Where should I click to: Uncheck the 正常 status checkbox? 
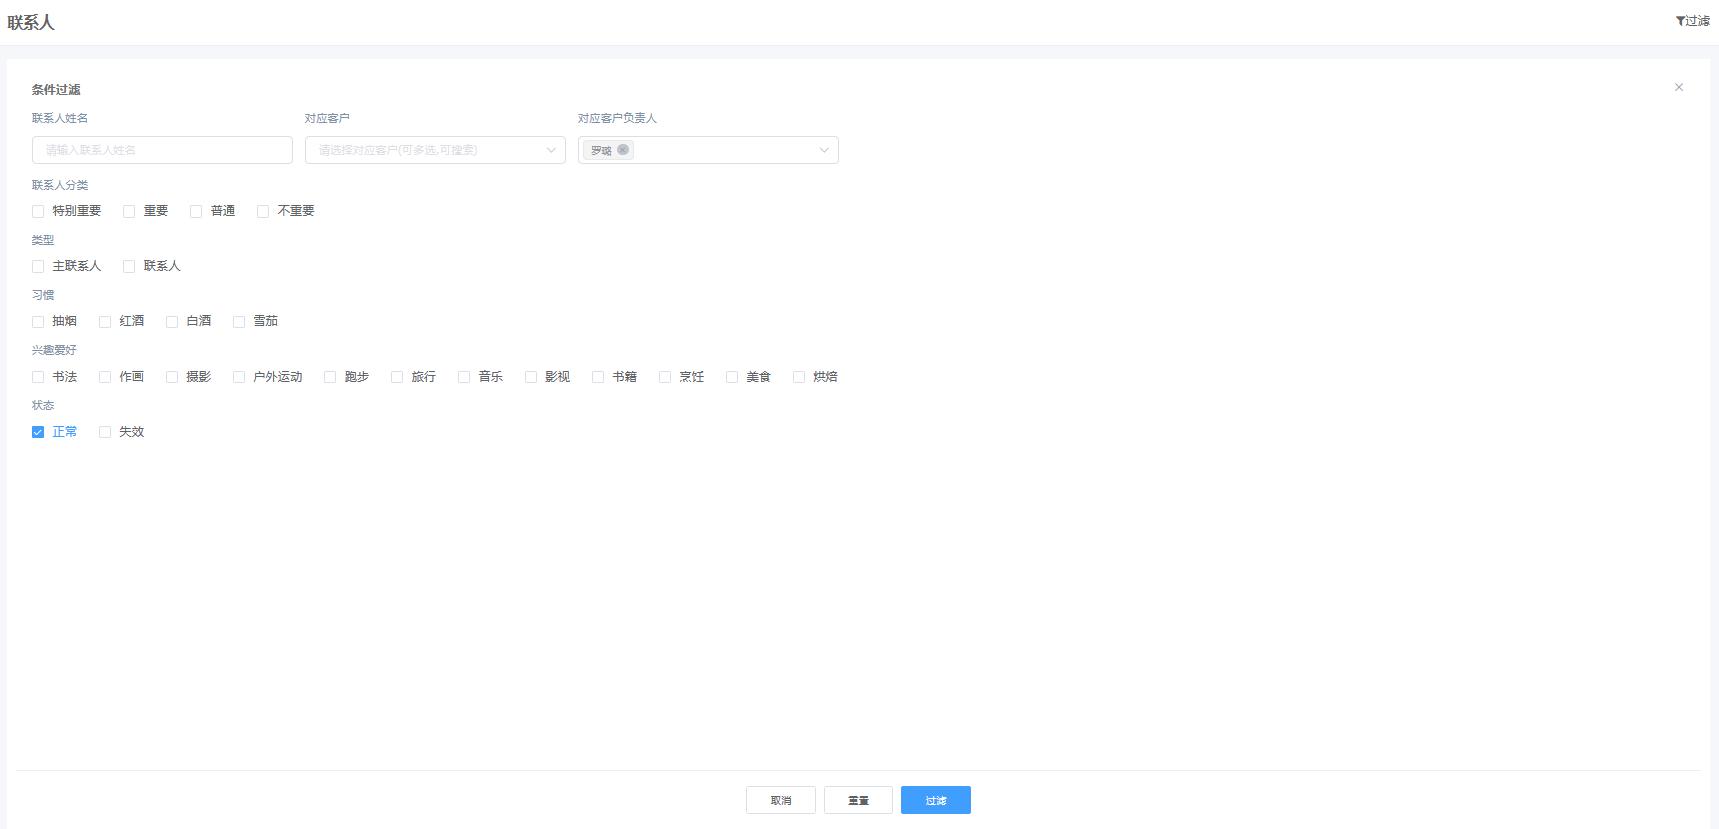38,432
